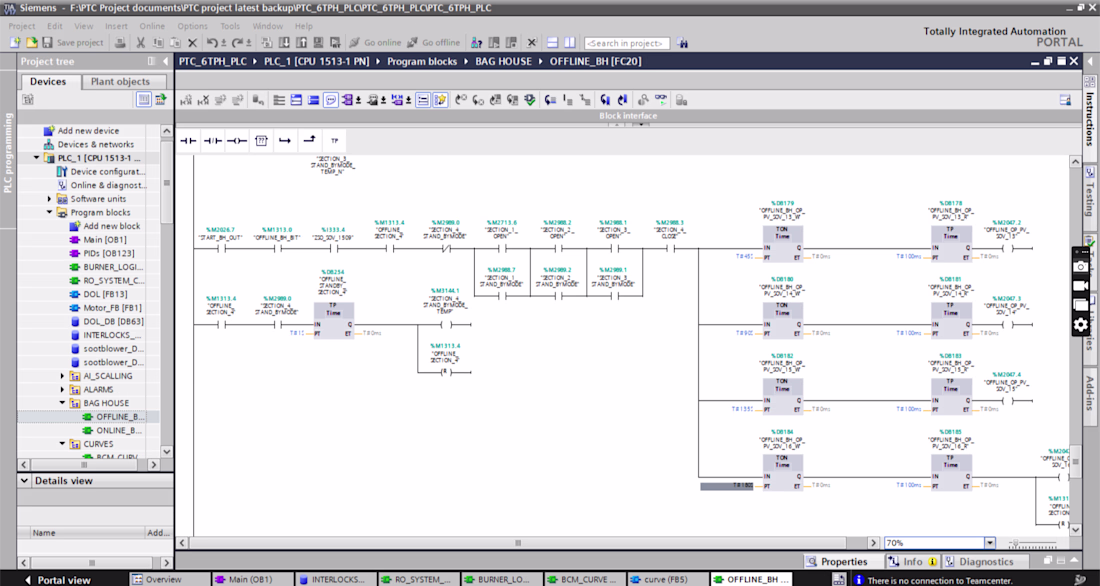Screen dimensions: 1100x586
Task: Click the Save project toolbar button
Action: click(73, 43)
